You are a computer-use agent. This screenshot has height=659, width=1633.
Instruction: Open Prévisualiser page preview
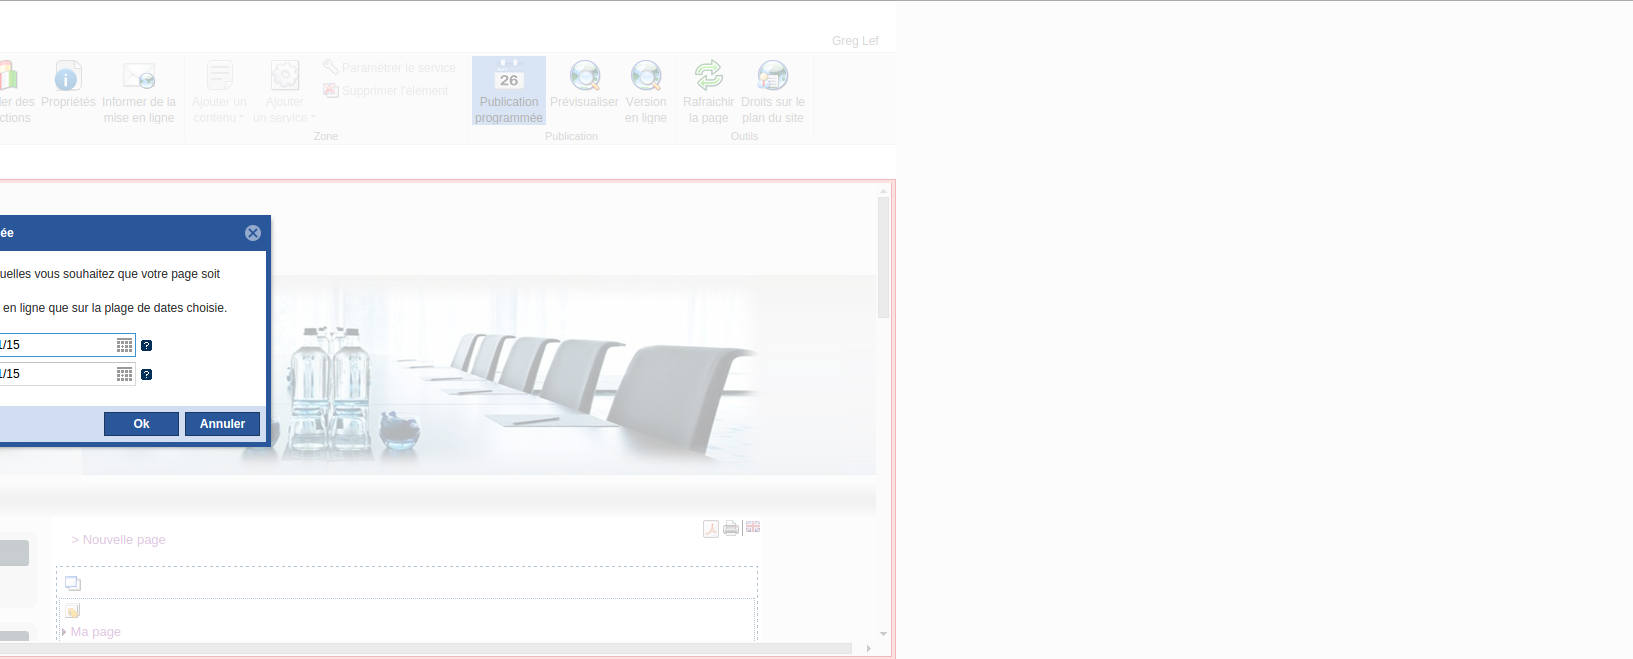pyautogui.click(x=584, y=88)
